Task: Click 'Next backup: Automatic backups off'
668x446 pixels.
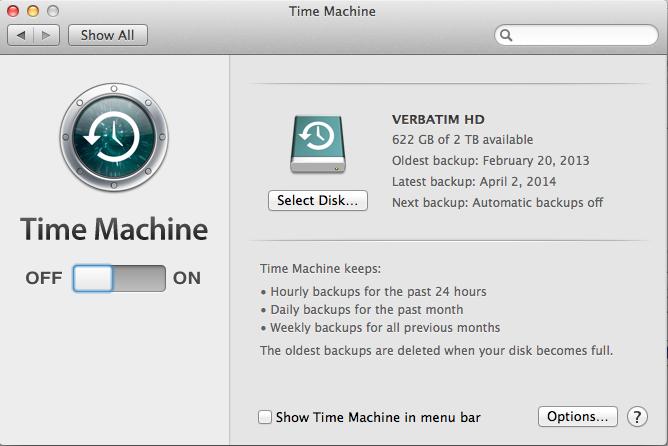Action: point(497,202)
